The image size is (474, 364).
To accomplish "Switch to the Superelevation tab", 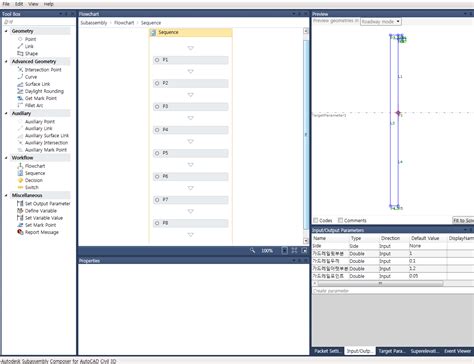I will click(424, 351).
